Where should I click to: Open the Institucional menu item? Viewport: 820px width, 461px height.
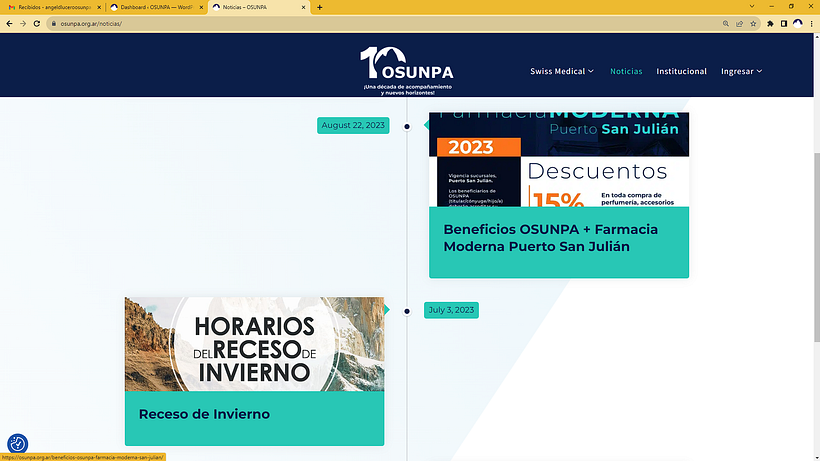(x=681, y=71)
